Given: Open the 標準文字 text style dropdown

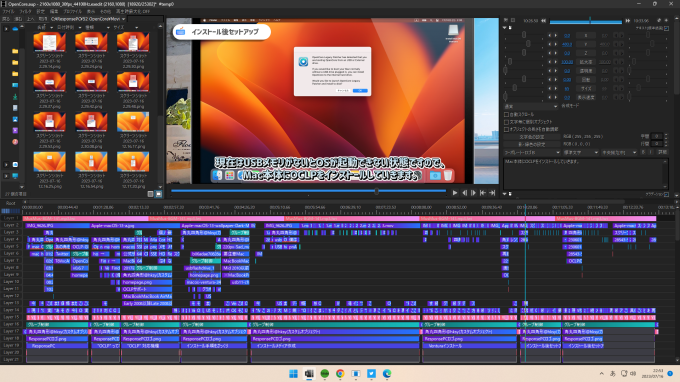Looking at the screenshot, I should coord(580,153).
